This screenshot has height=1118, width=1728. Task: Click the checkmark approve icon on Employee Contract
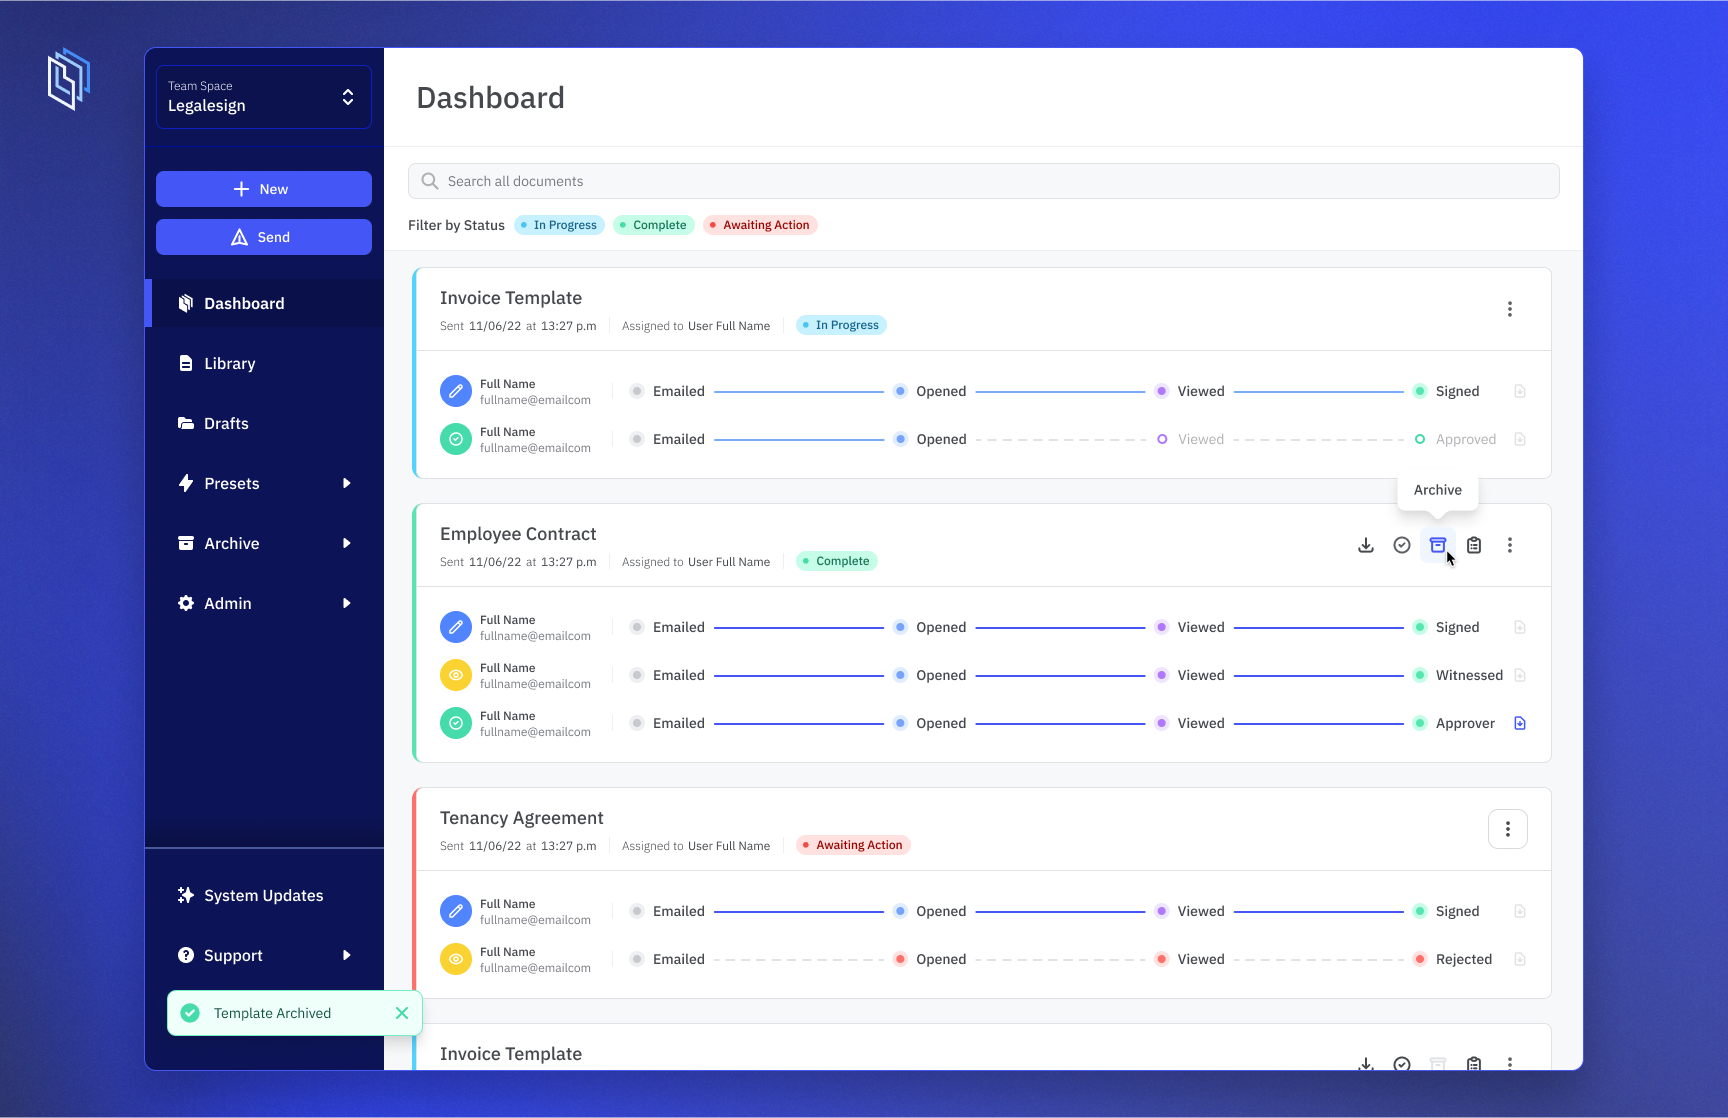(x=1402, y=545)
